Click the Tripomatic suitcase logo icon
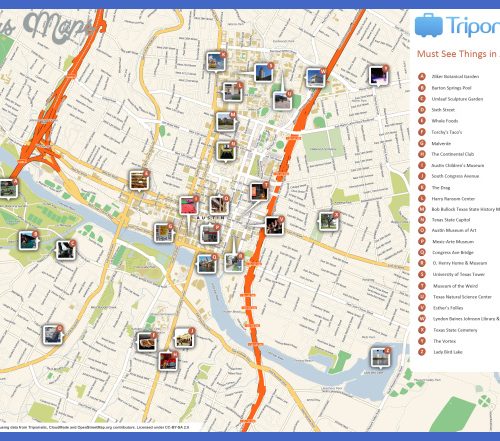The image size is (500, 441). [429, 25]
